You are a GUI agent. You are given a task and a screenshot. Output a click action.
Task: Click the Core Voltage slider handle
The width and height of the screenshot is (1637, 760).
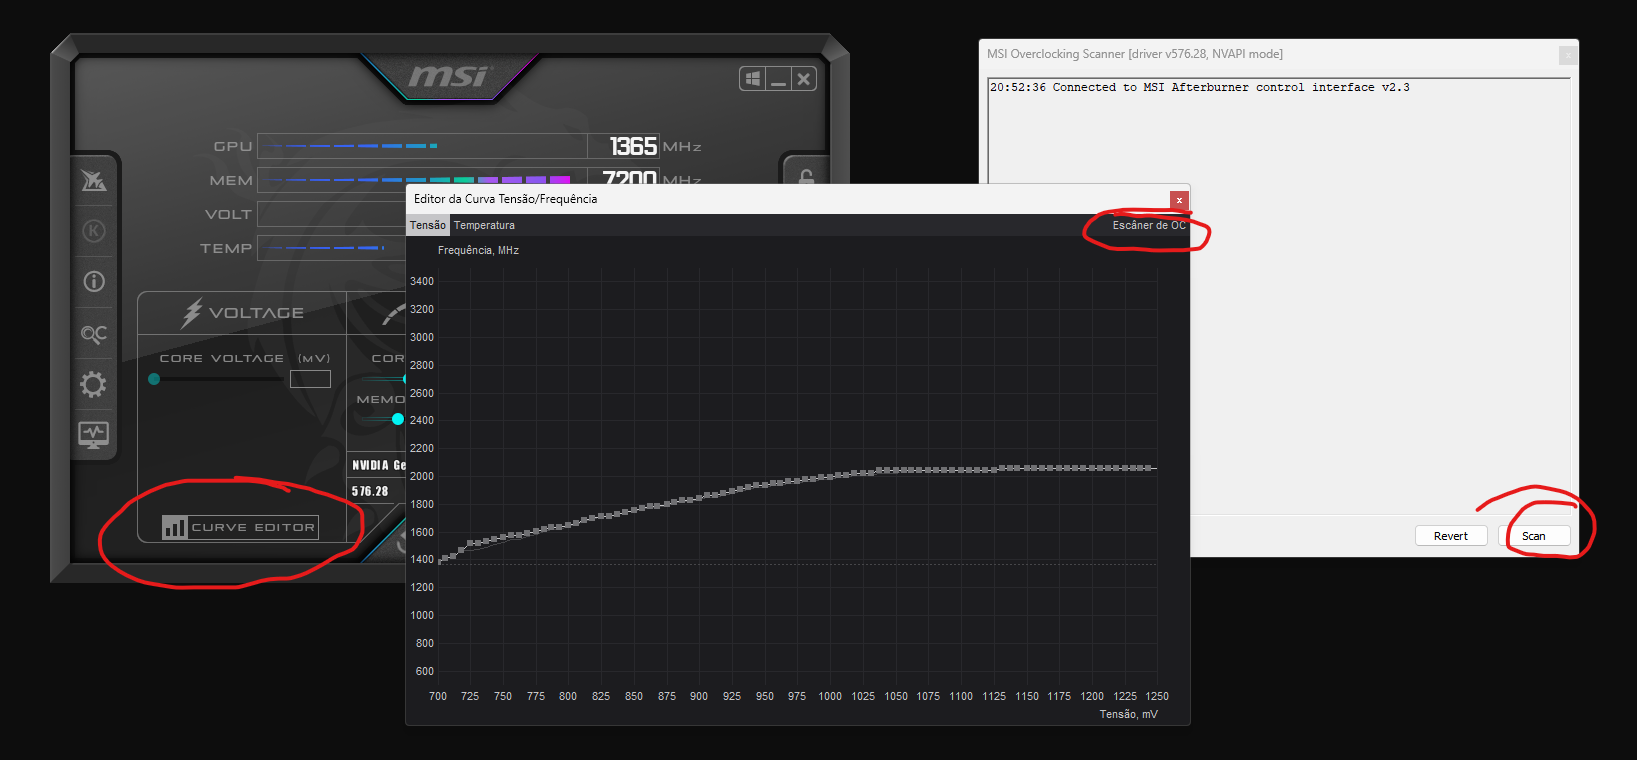tap(154, 379)
